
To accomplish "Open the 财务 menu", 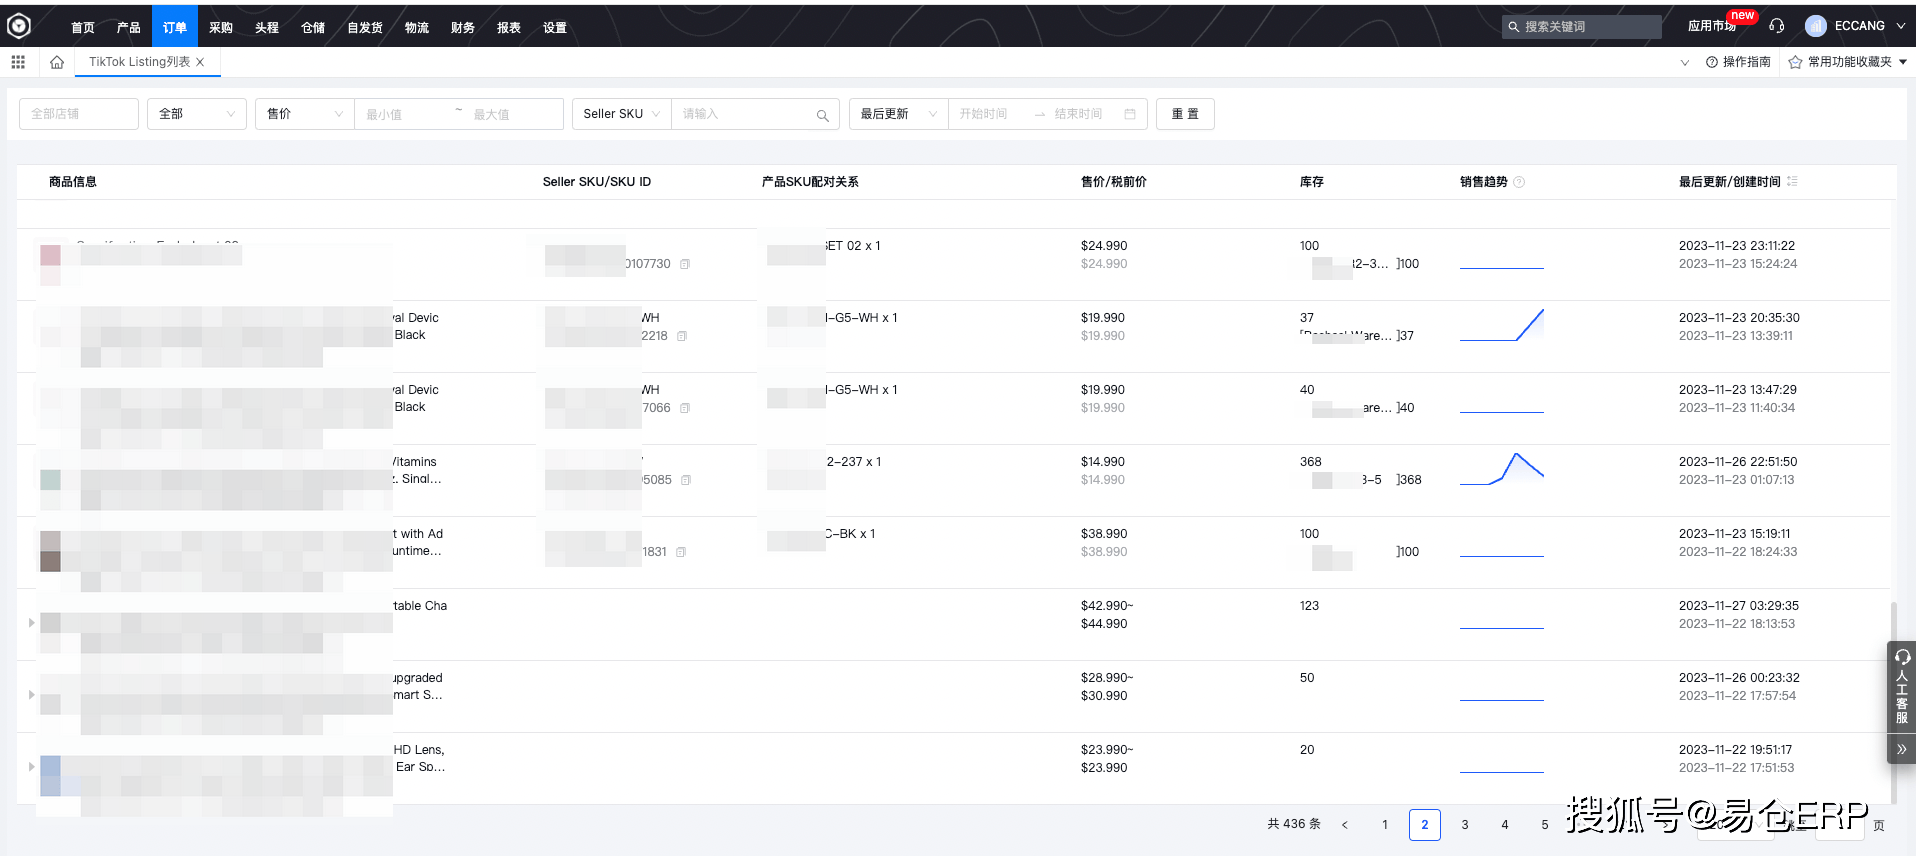I will click(x=463, y=27).
